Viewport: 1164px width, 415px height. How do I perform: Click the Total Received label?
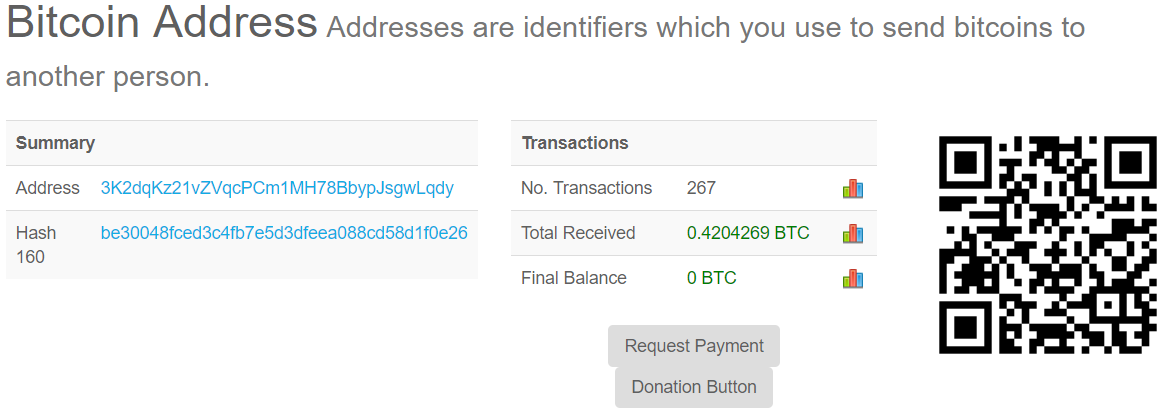[x=578, y=233]
